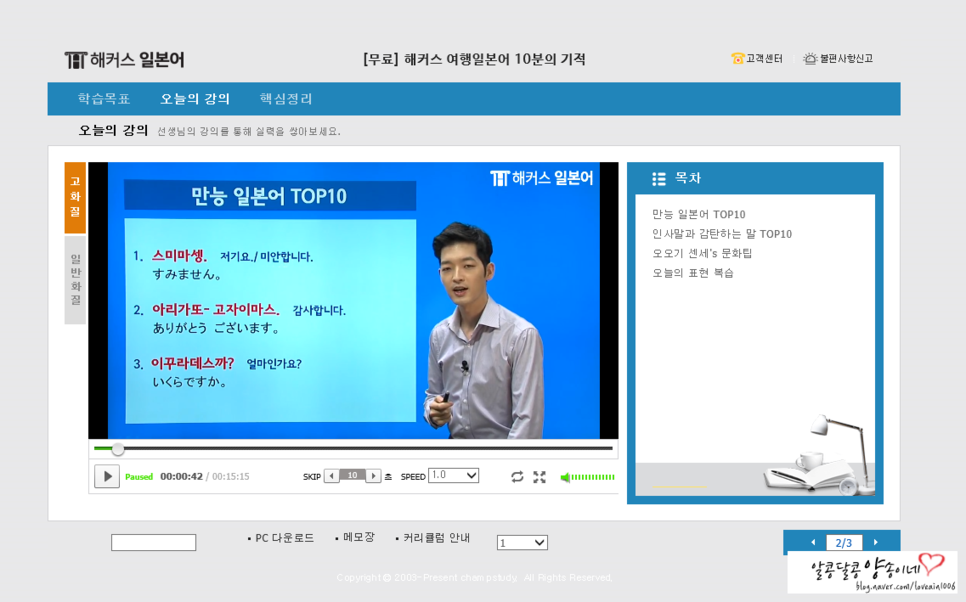
Task: Click the skip seconds field showing 10
Action: (x=352, y=476)
